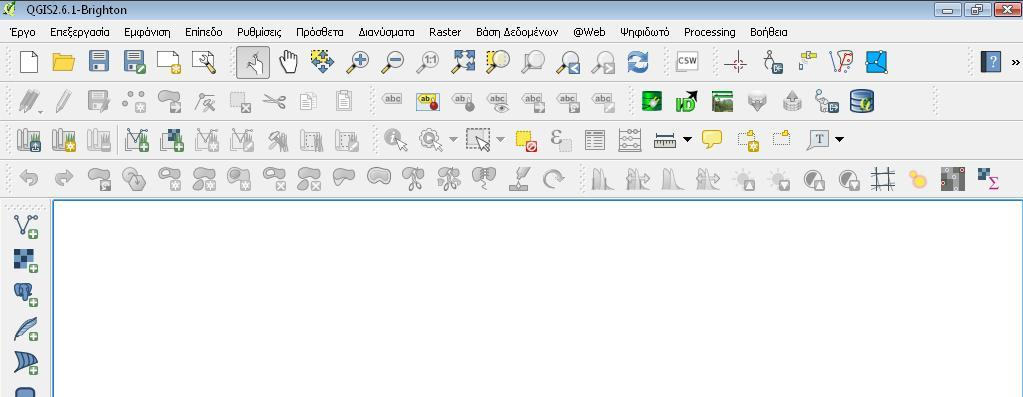
Task: Activate Coordinate Capture crosshair icon
Action: (x=739, y=63)
